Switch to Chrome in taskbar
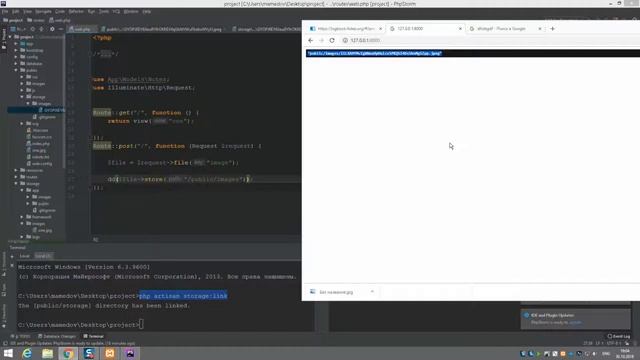 coord(68,353)
